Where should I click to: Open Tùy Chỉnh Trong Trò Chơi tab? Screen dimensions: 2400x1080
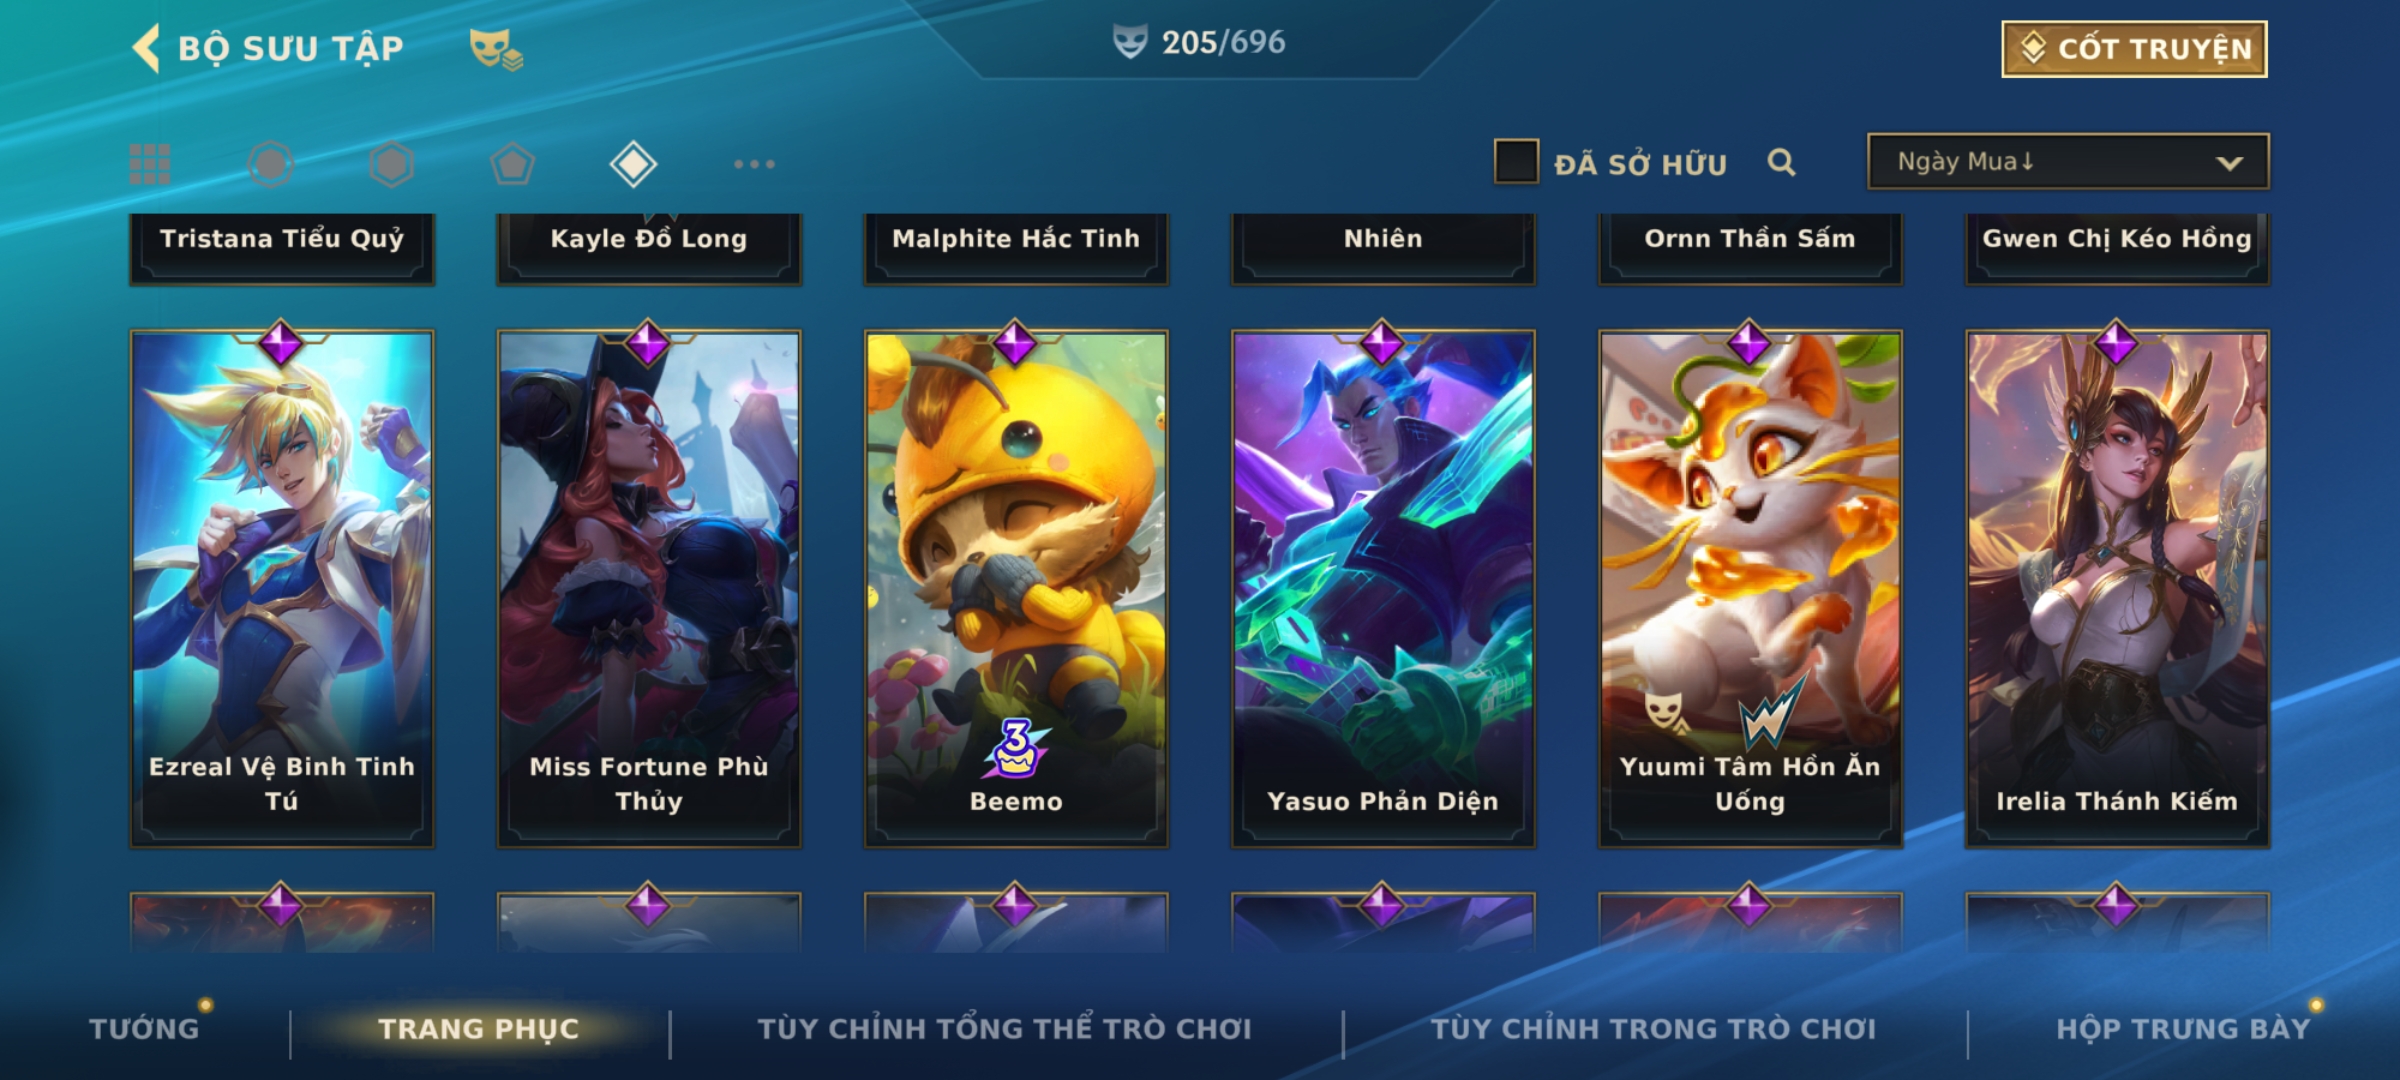tap(1653, 1029)
